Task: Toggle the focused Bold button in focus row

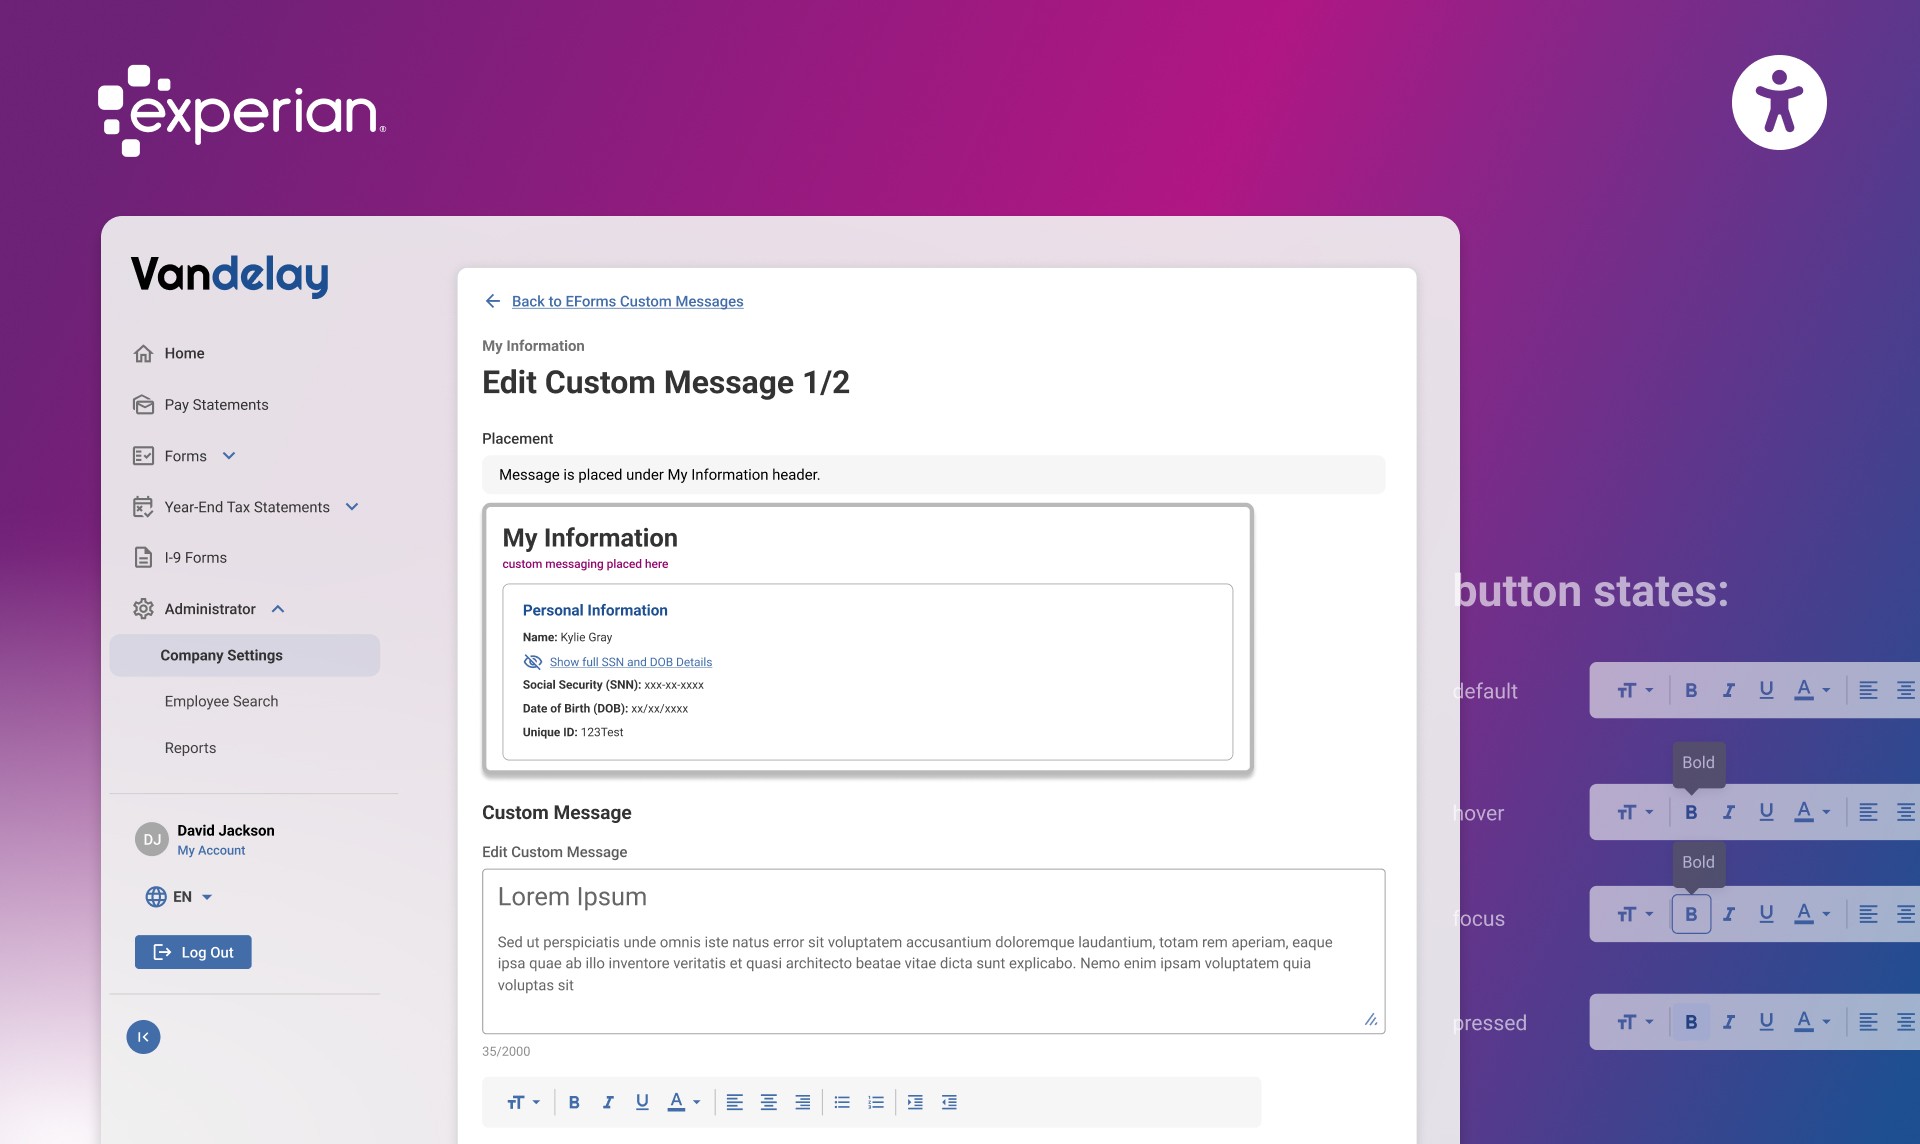Action: (1691, 914)
